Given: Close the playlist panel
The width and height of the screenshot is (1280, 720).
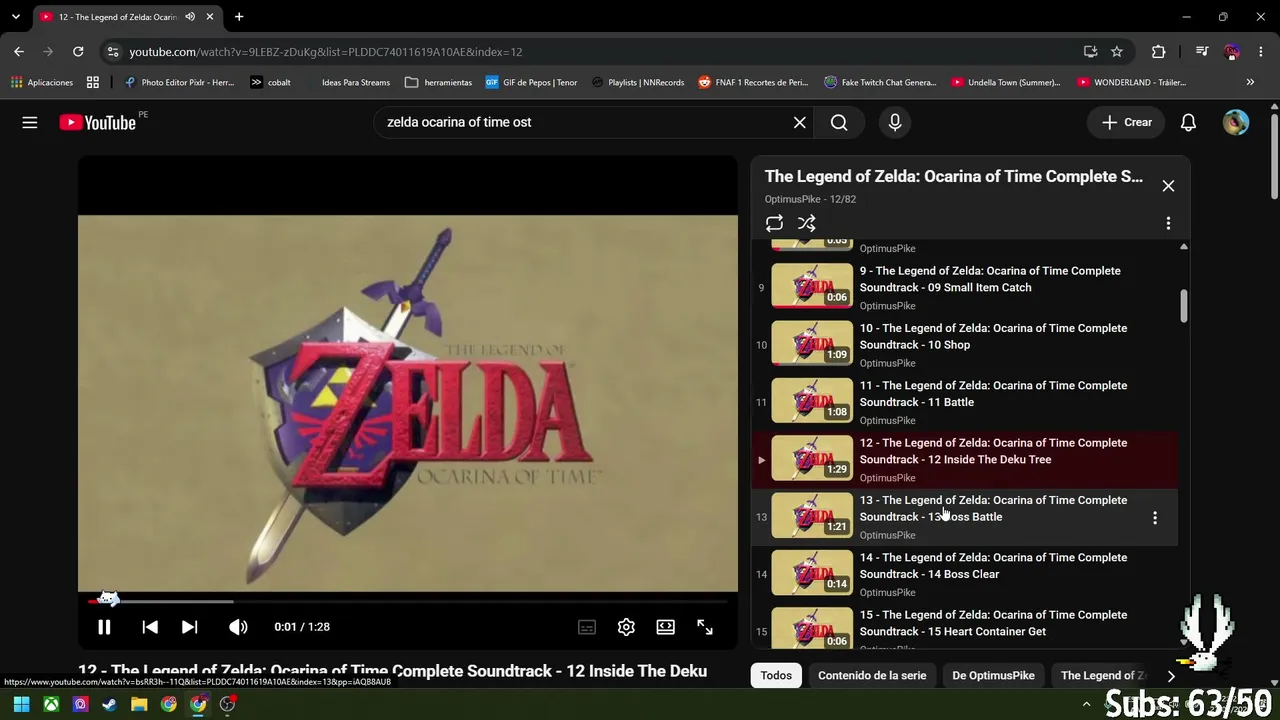Looking at the screenshot, I should click(1168, 186).
